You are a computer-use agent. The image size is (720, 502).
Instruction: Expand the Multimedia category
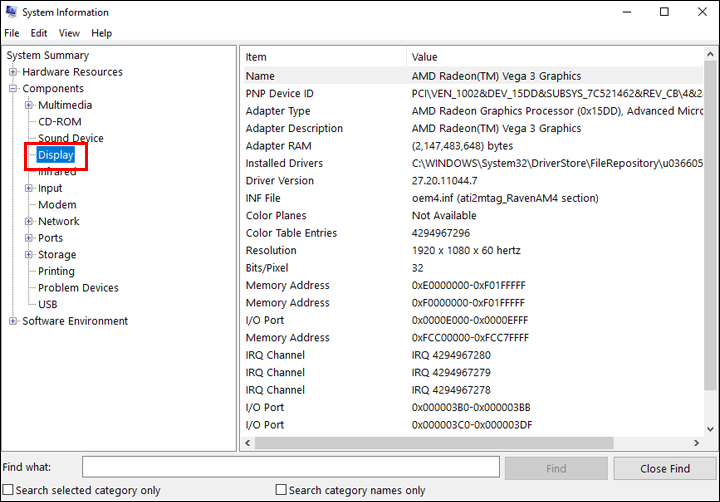[29, 105]
